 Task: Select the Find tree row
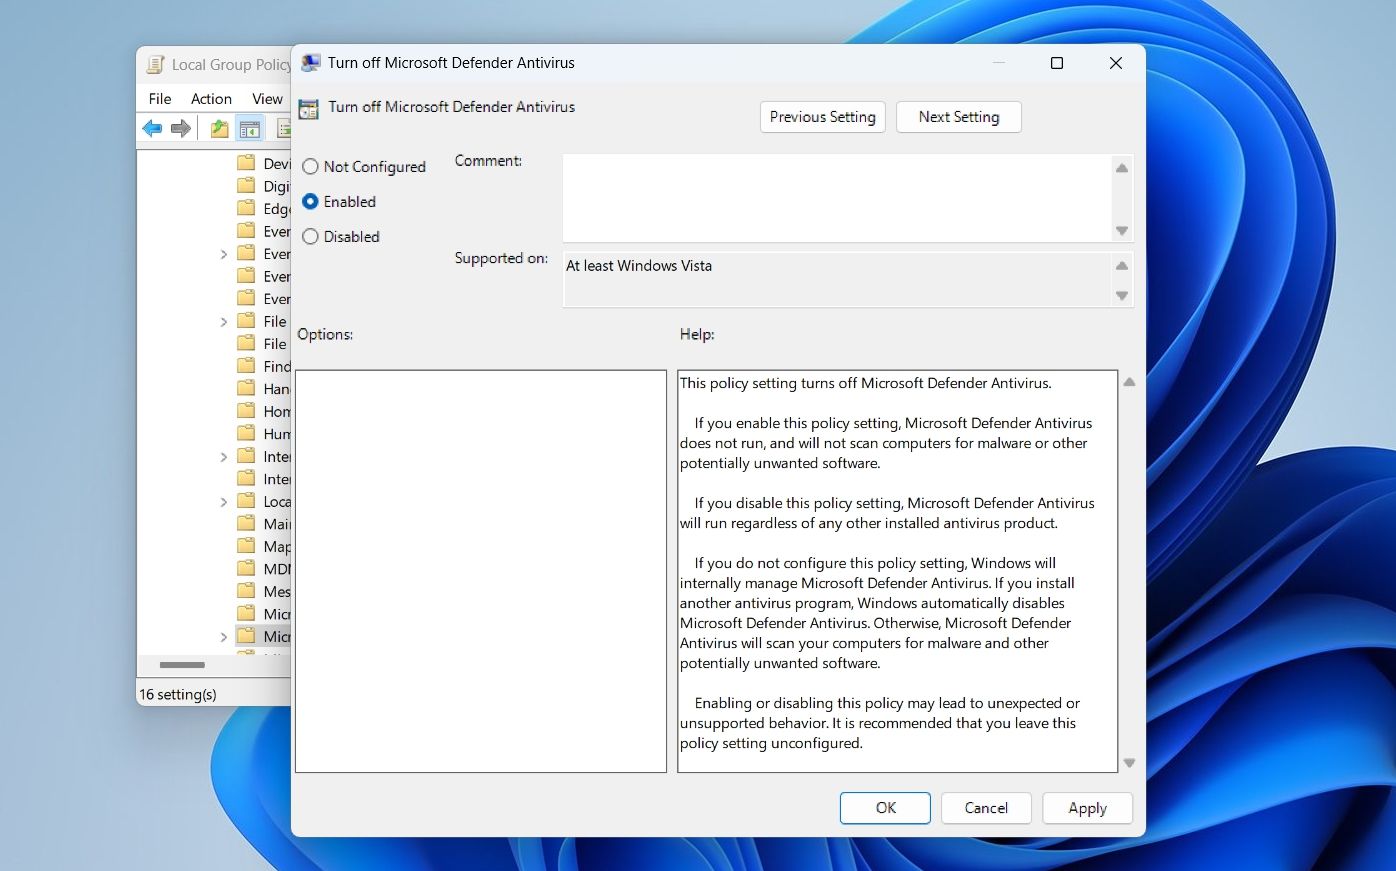pos(263,366)
